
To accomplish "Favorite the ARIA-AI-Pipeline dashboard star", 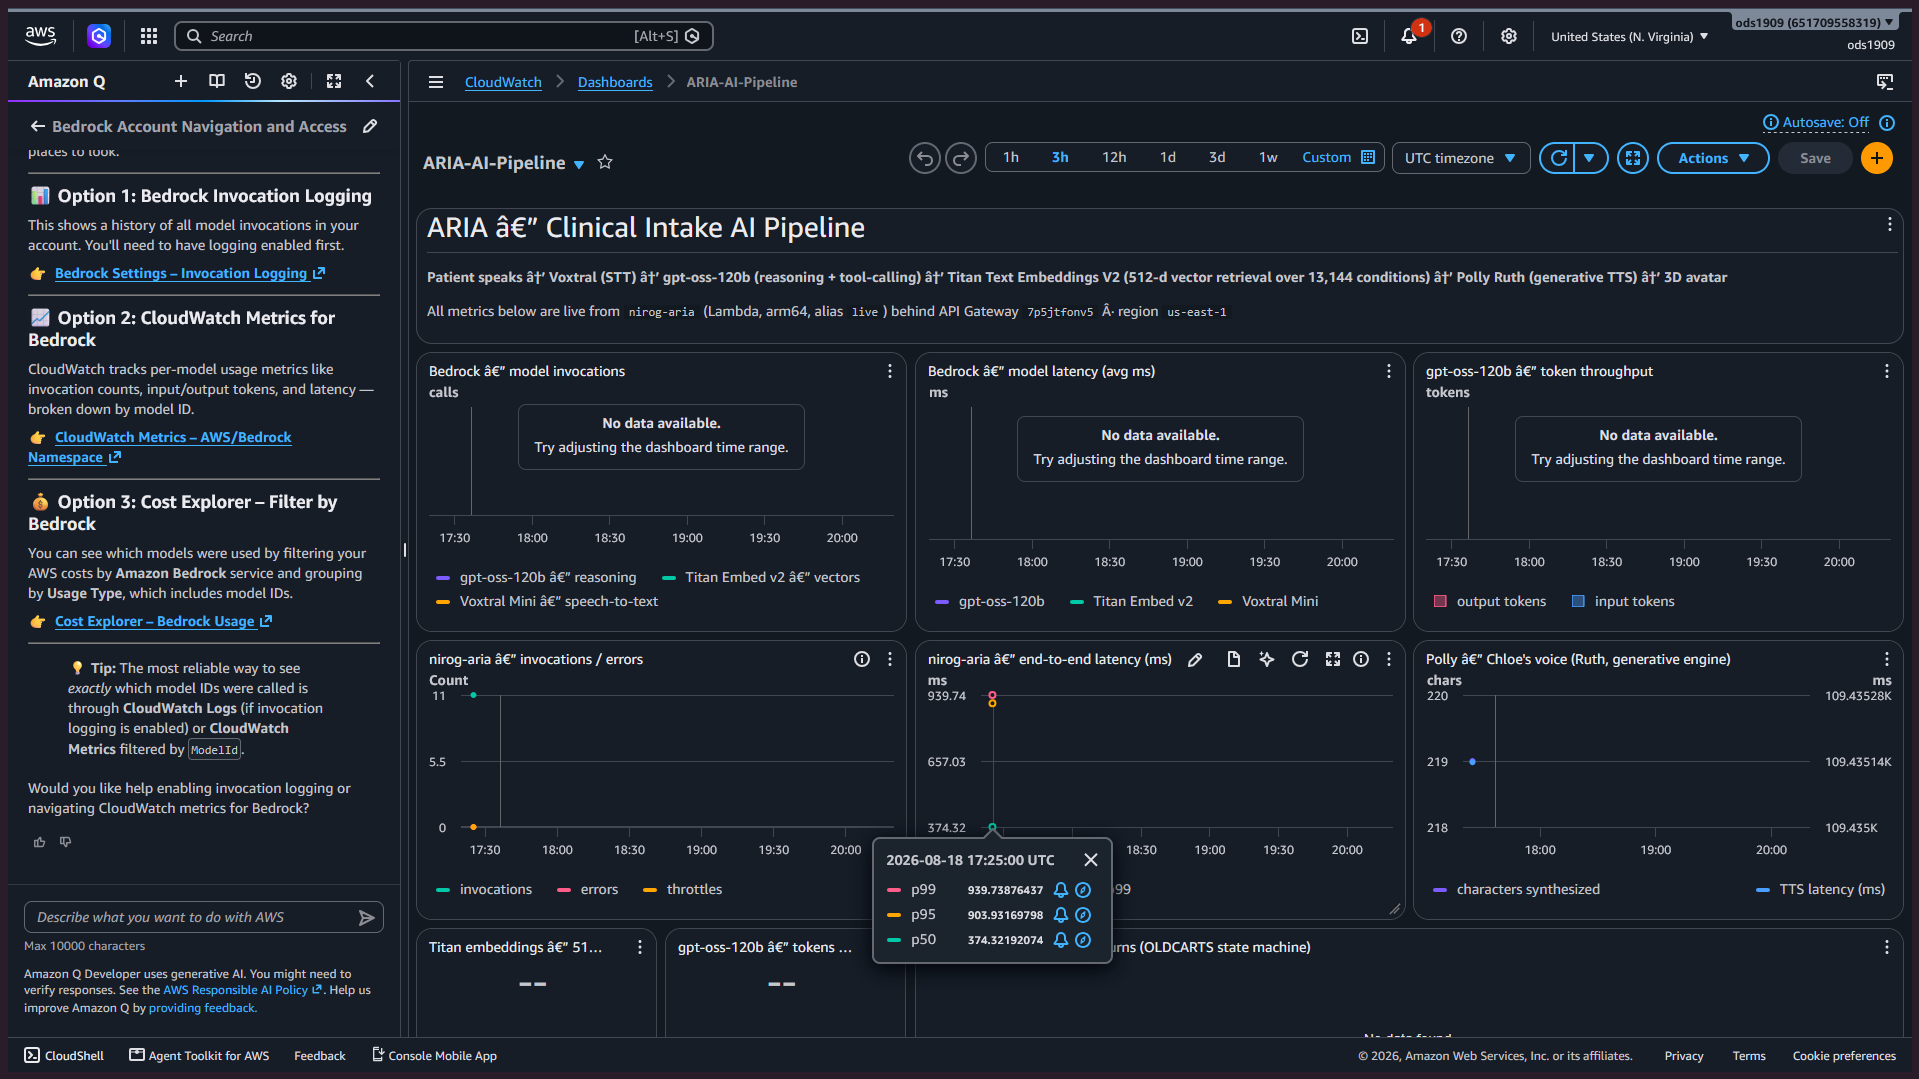I will [x=605, y=162].
